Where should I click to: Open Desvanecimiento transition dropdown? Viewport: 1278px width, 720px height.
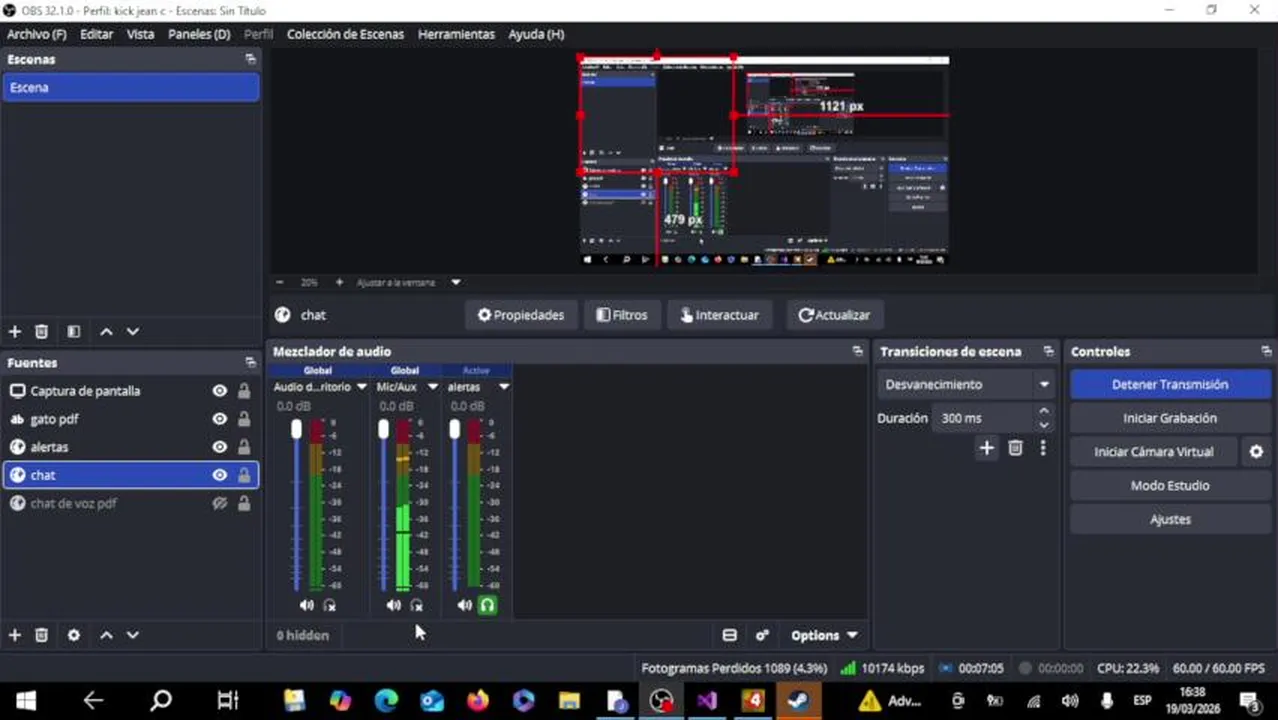pos(966,384)
